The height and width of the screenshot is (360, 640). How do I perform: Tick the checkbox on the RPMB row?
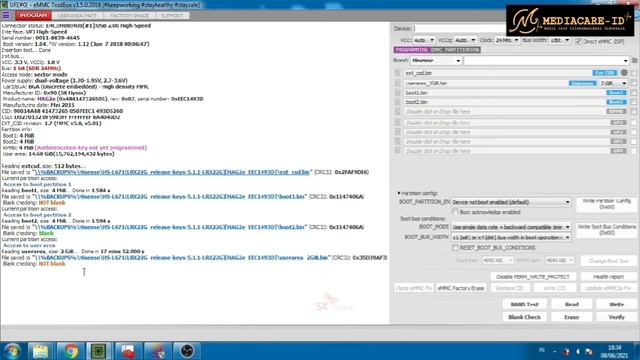click(634, 111)
